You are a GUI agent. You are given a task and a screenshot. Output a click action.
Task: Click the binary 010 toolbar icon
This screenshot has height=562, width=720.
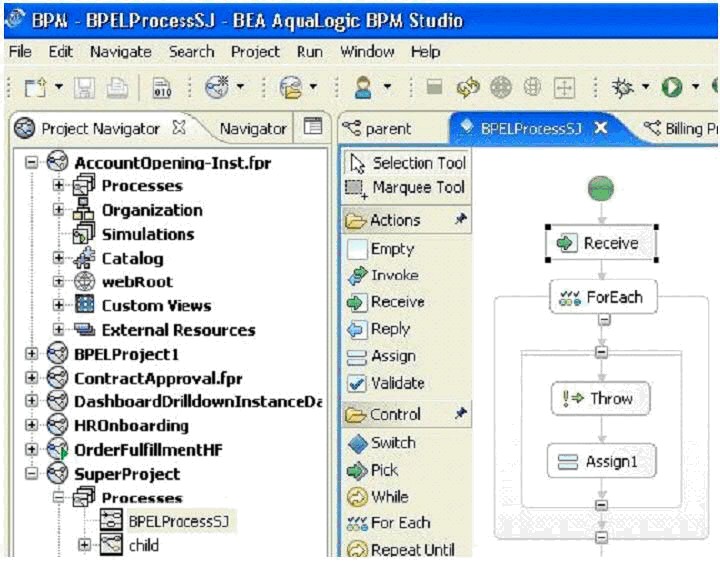[x=162, y=88]
